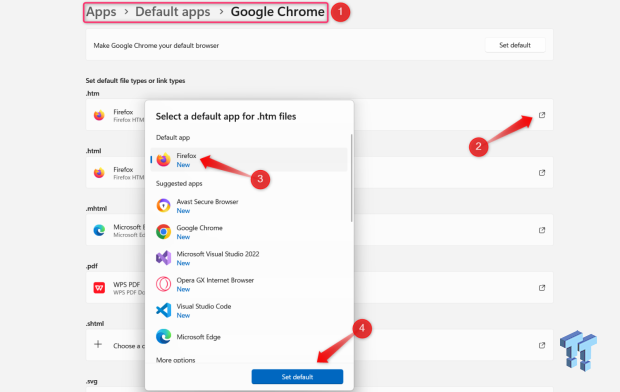
Task: Click the 'WPS PDF' app name text
Action: pyautogui.click(x=127, y=284)
